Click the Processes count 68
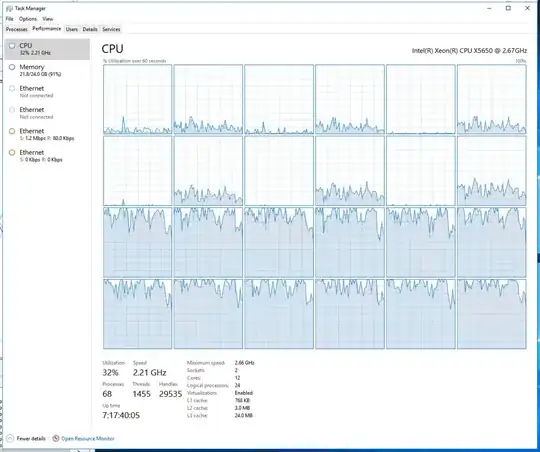The width and height of the screenshot is (540, 452). point(107,394)
